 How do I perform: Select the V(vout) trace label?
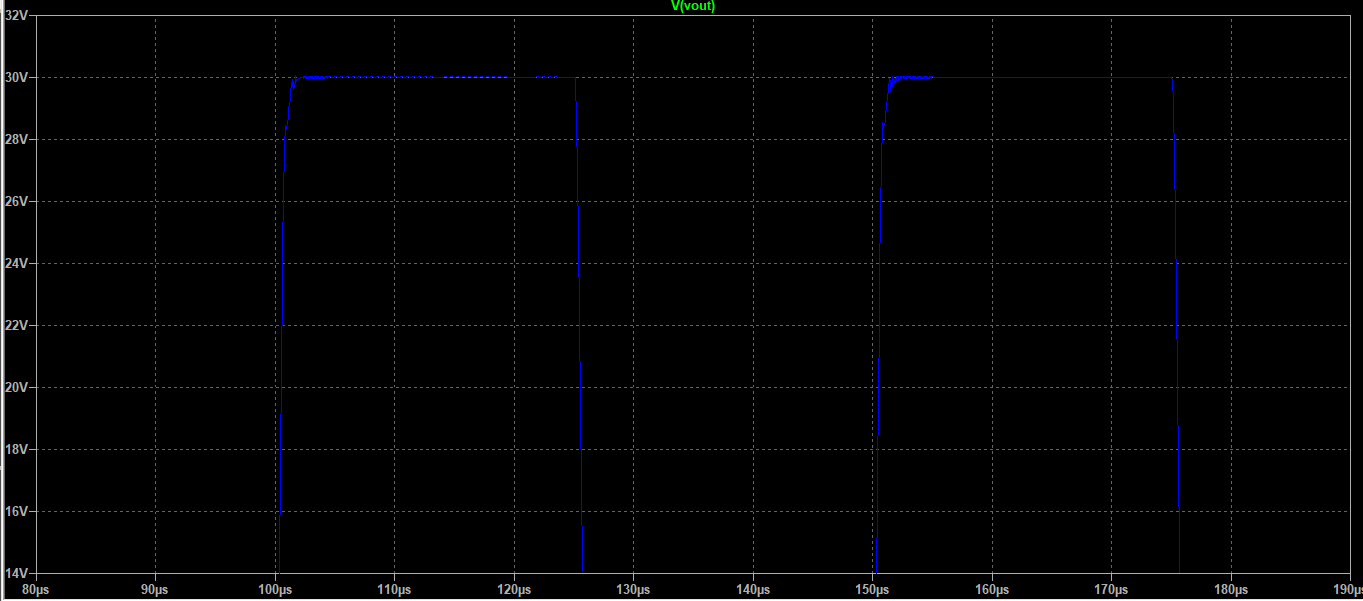(x=693, y=6)
